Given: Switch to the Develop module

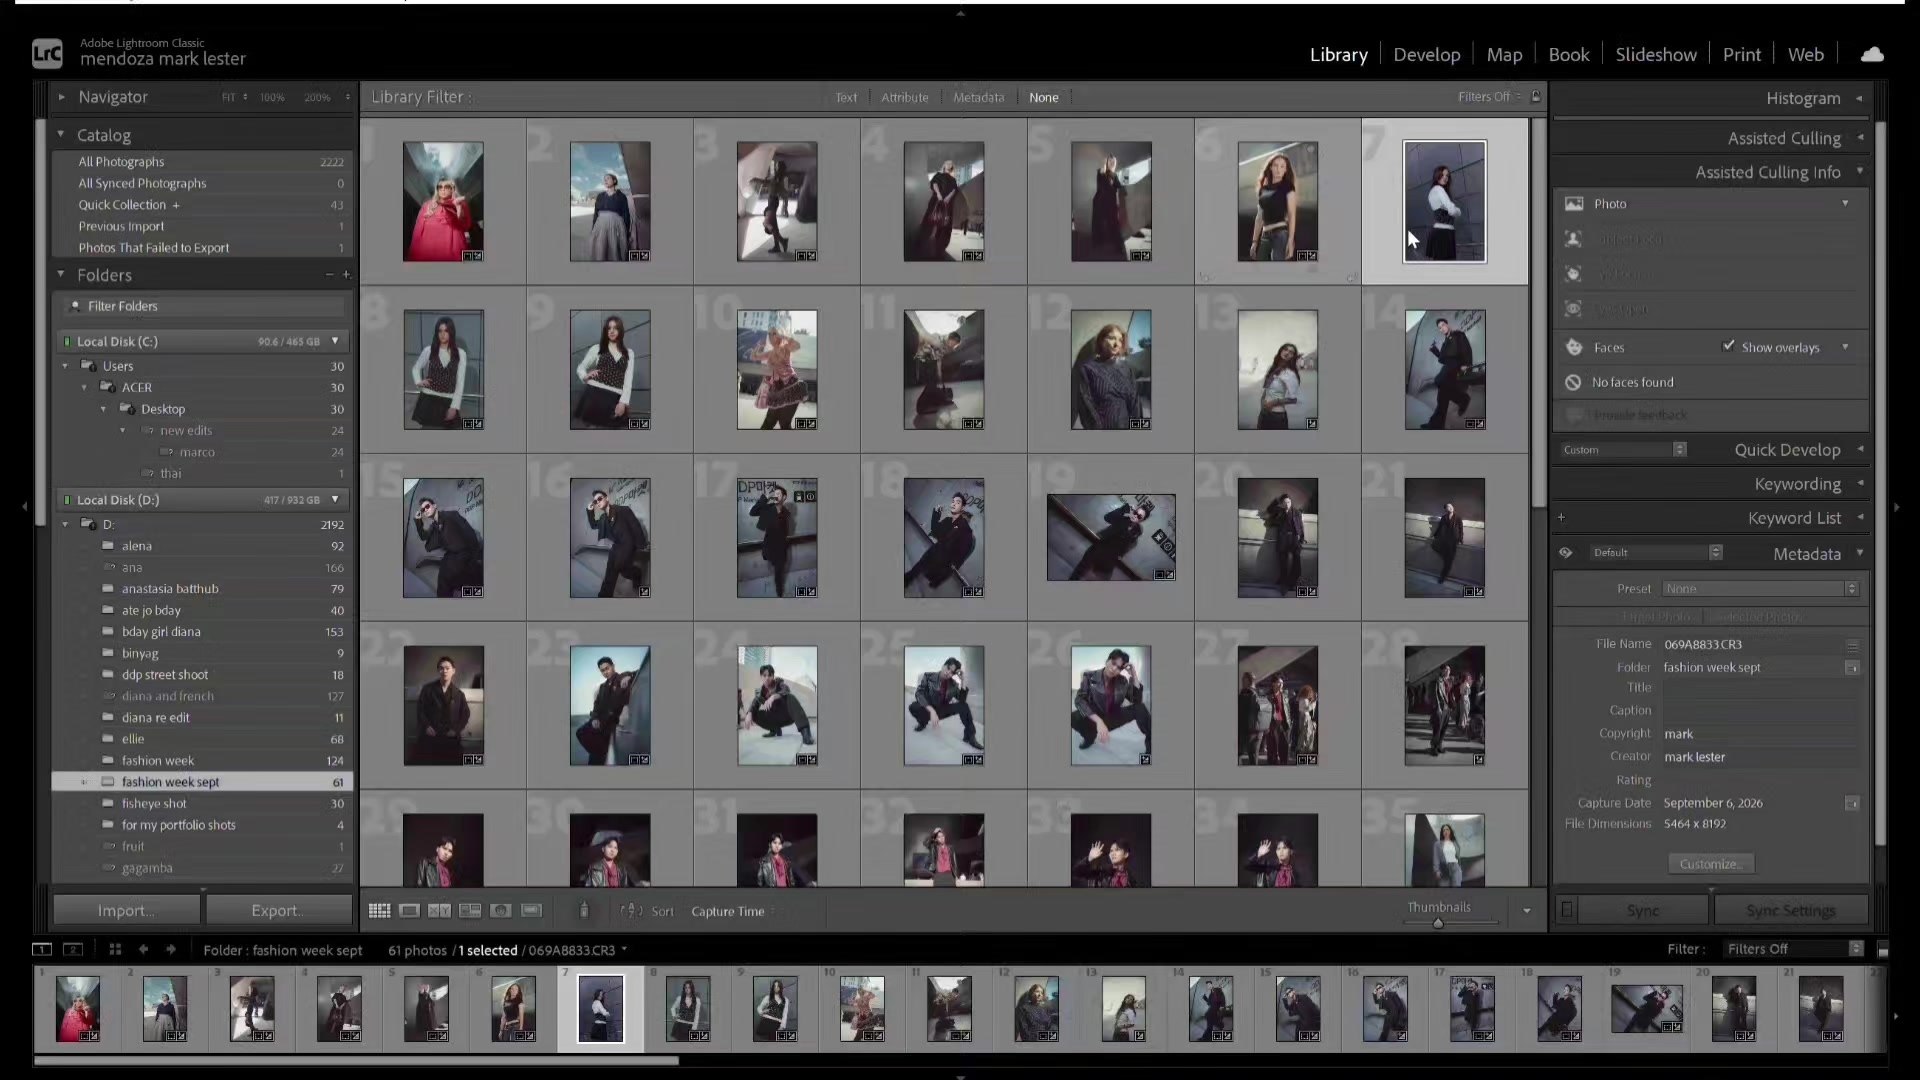Looking at the screenshot, I should [x=1427, y=55].
